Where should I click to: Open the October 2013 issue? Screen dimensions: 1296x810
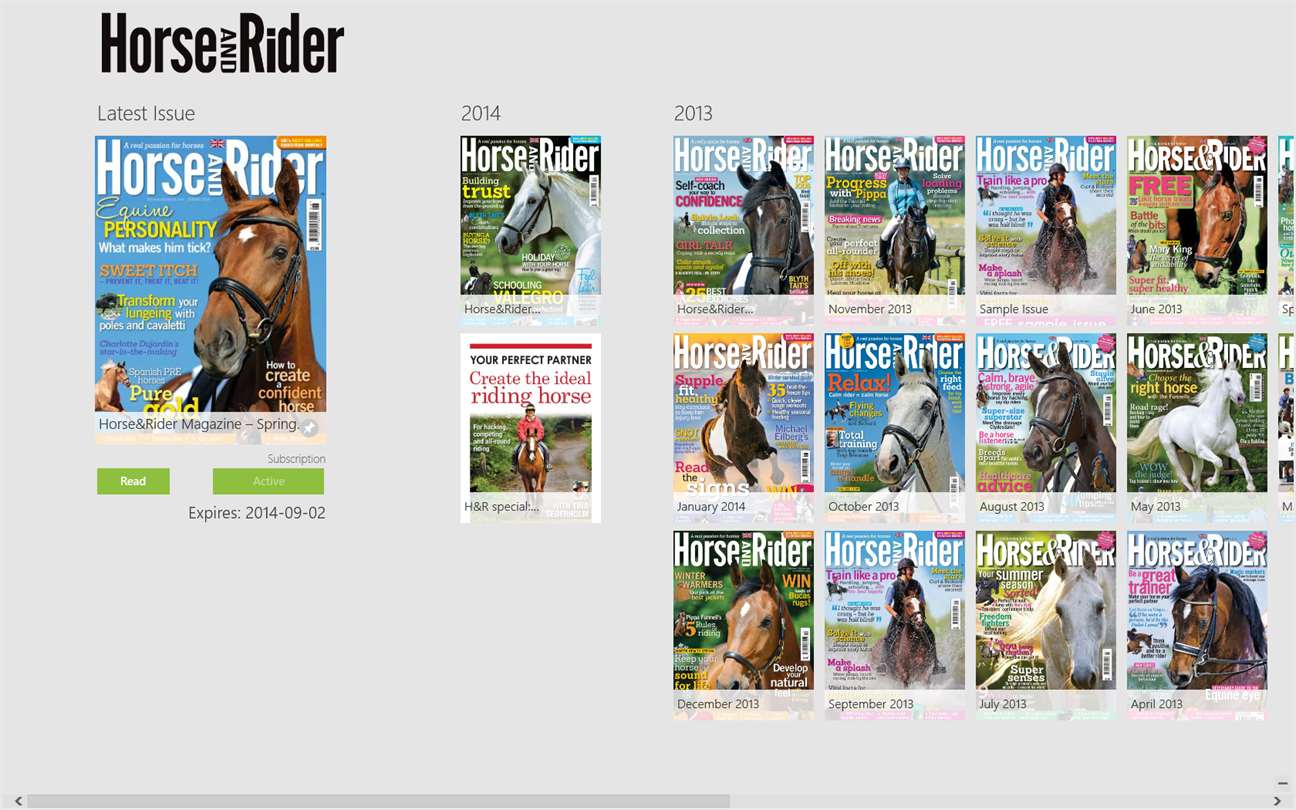894,428
